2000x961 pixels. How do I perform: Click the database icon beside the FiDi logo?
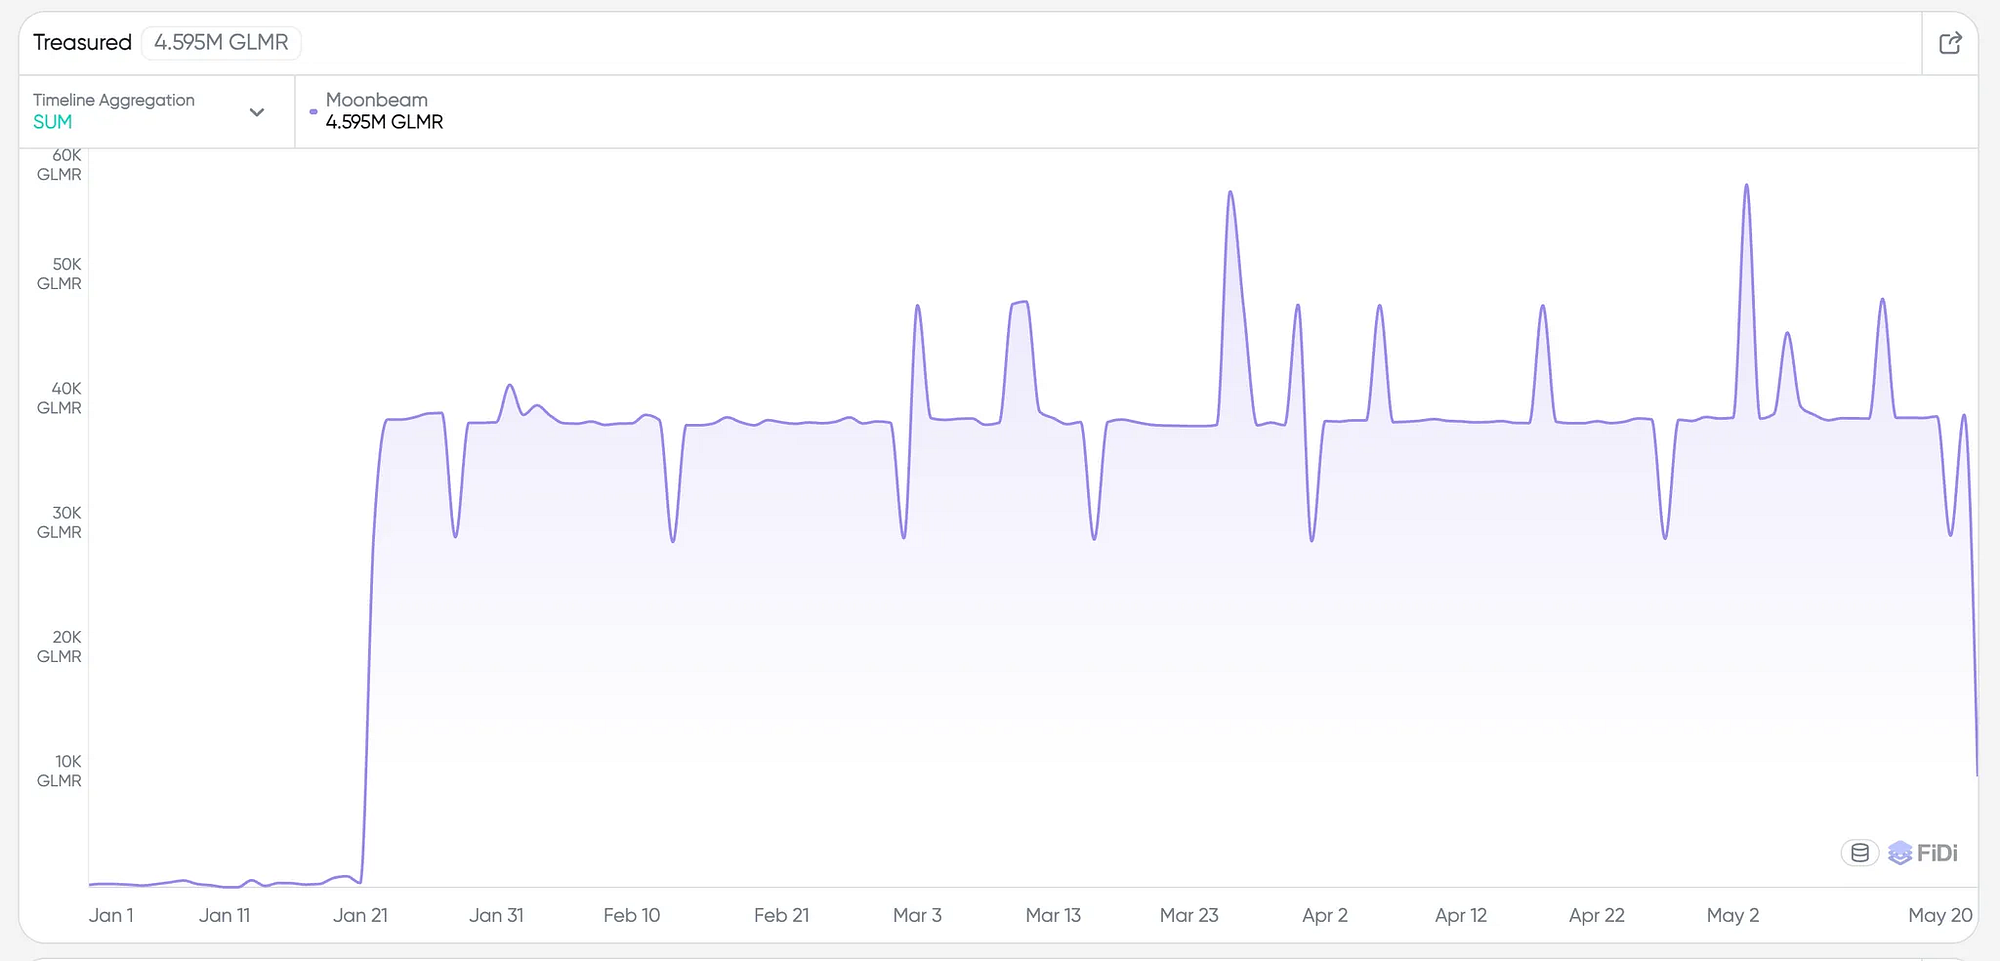coord(1860,853)
